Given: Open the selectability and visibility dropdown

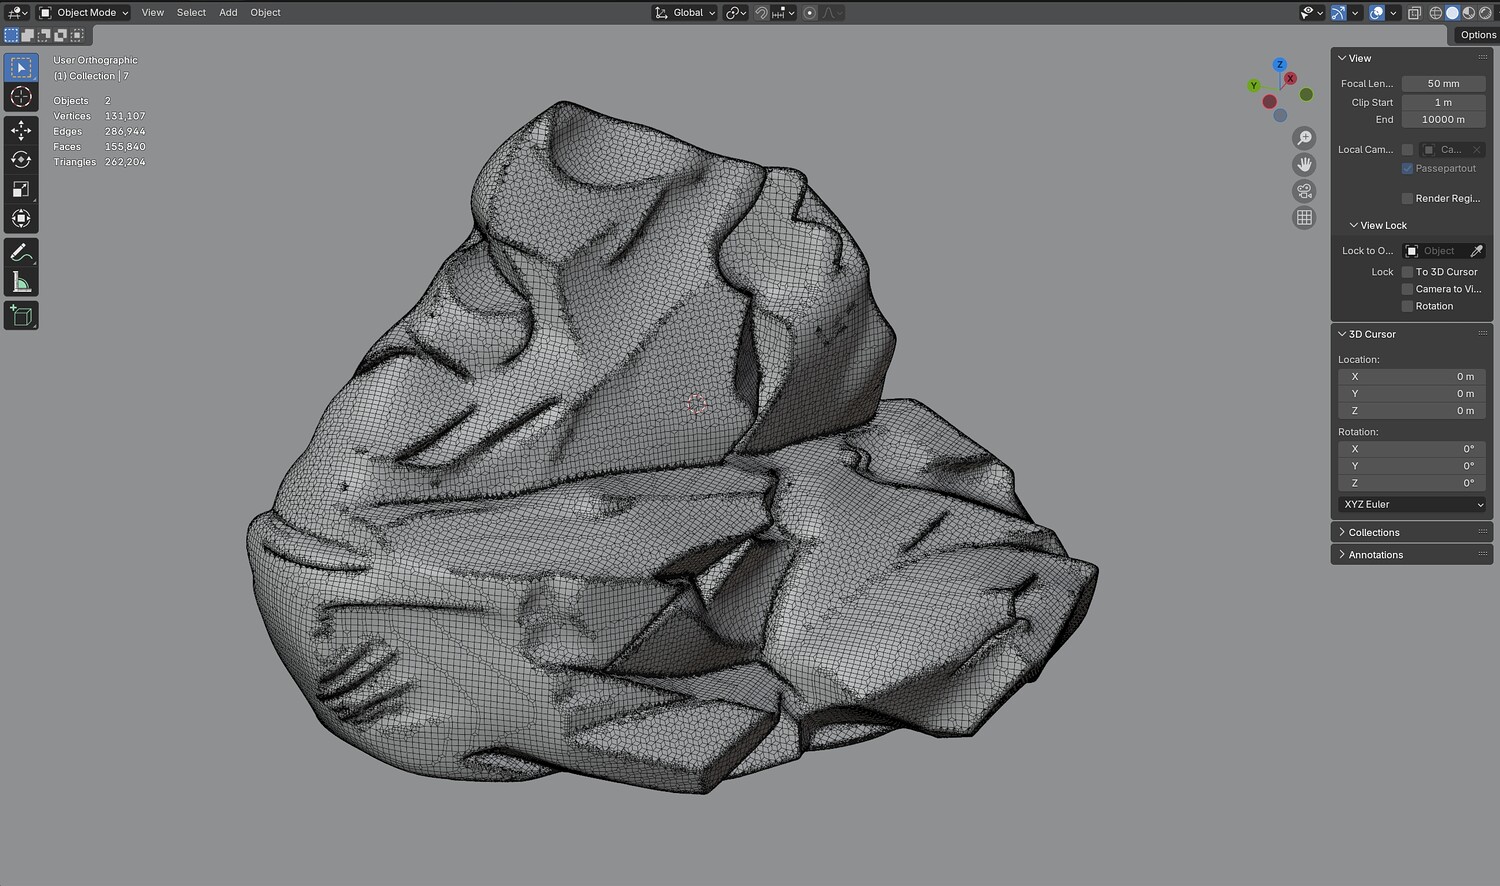Looking at the screenshot, I should 1311,13.
